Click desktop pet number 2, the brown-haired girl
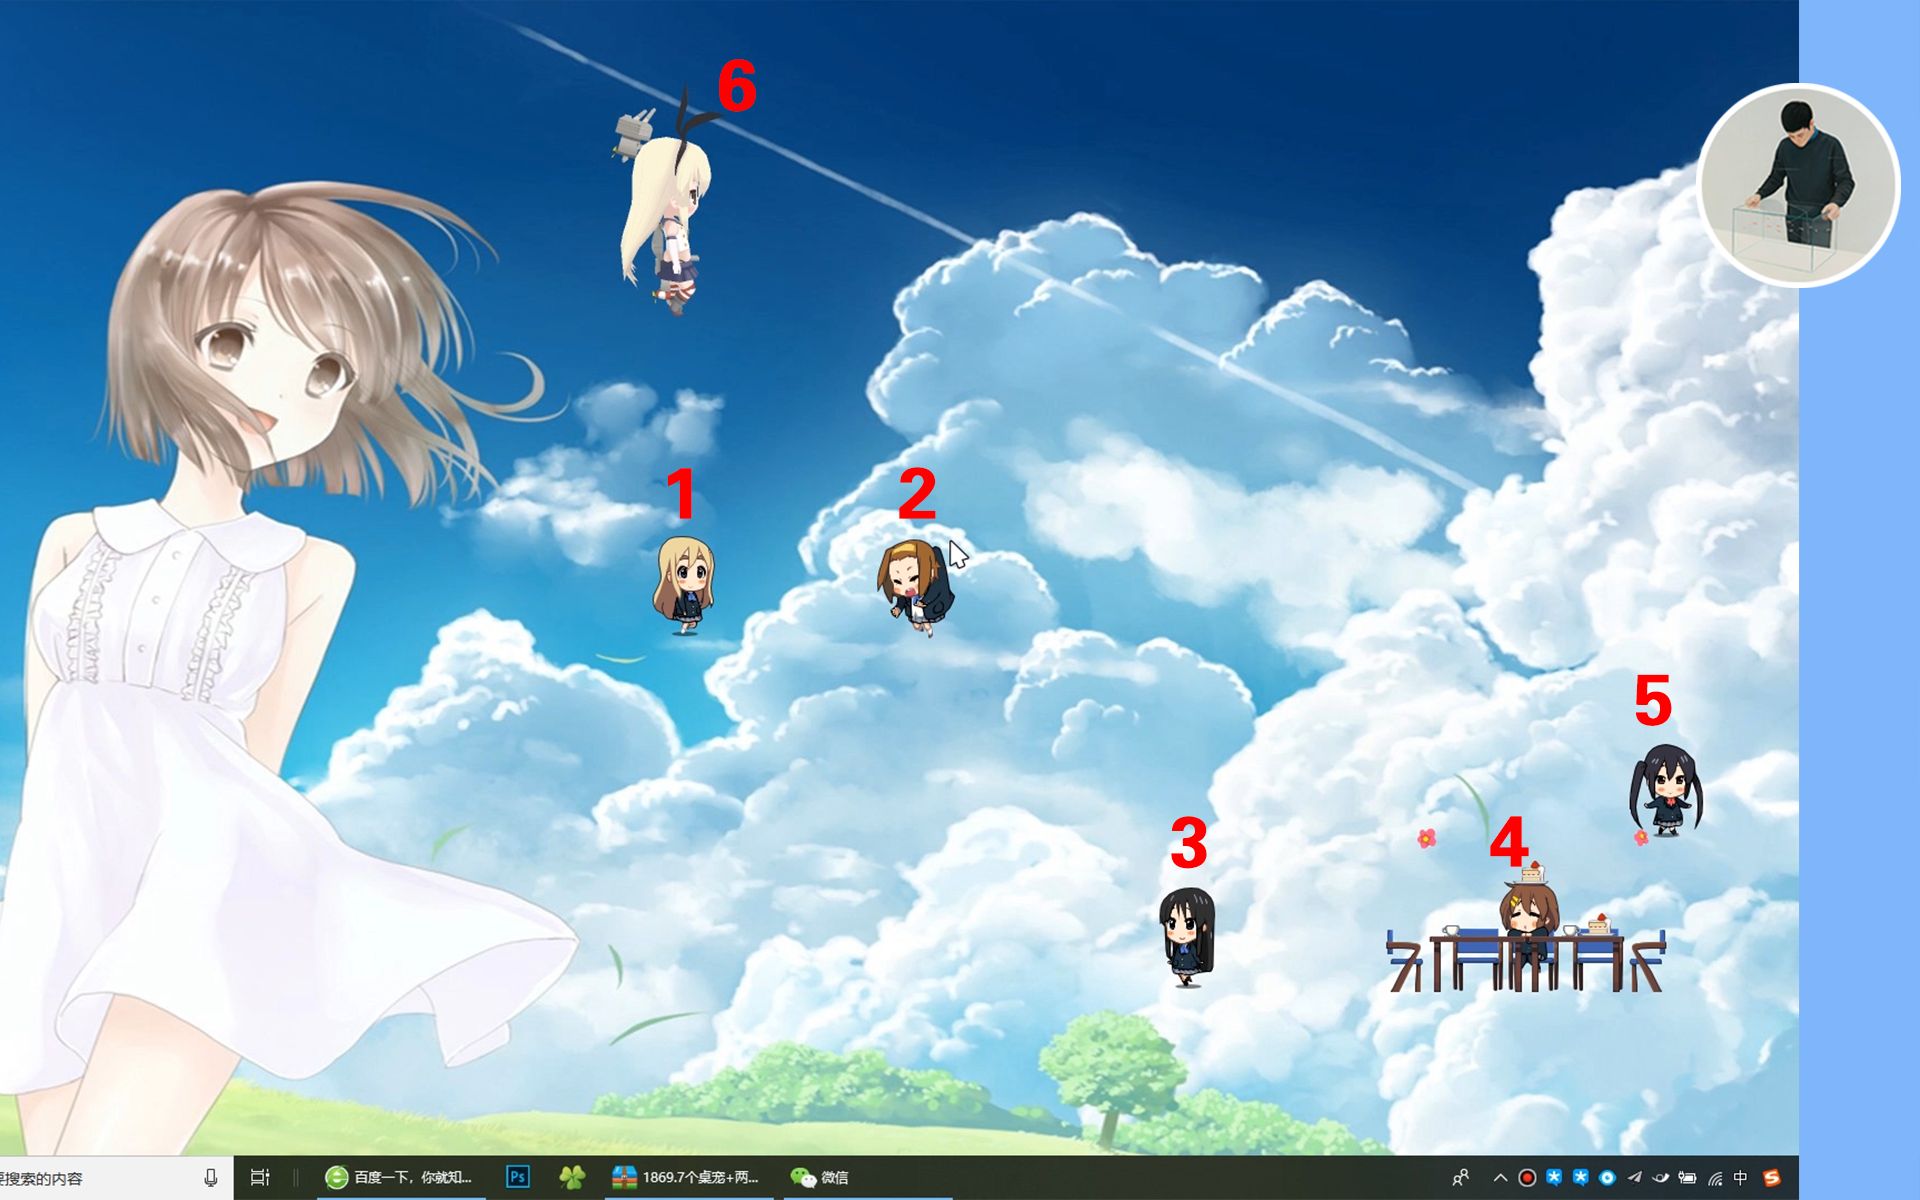Image resolution: width=1920 pixels, height=1200 pixels. 915,587
